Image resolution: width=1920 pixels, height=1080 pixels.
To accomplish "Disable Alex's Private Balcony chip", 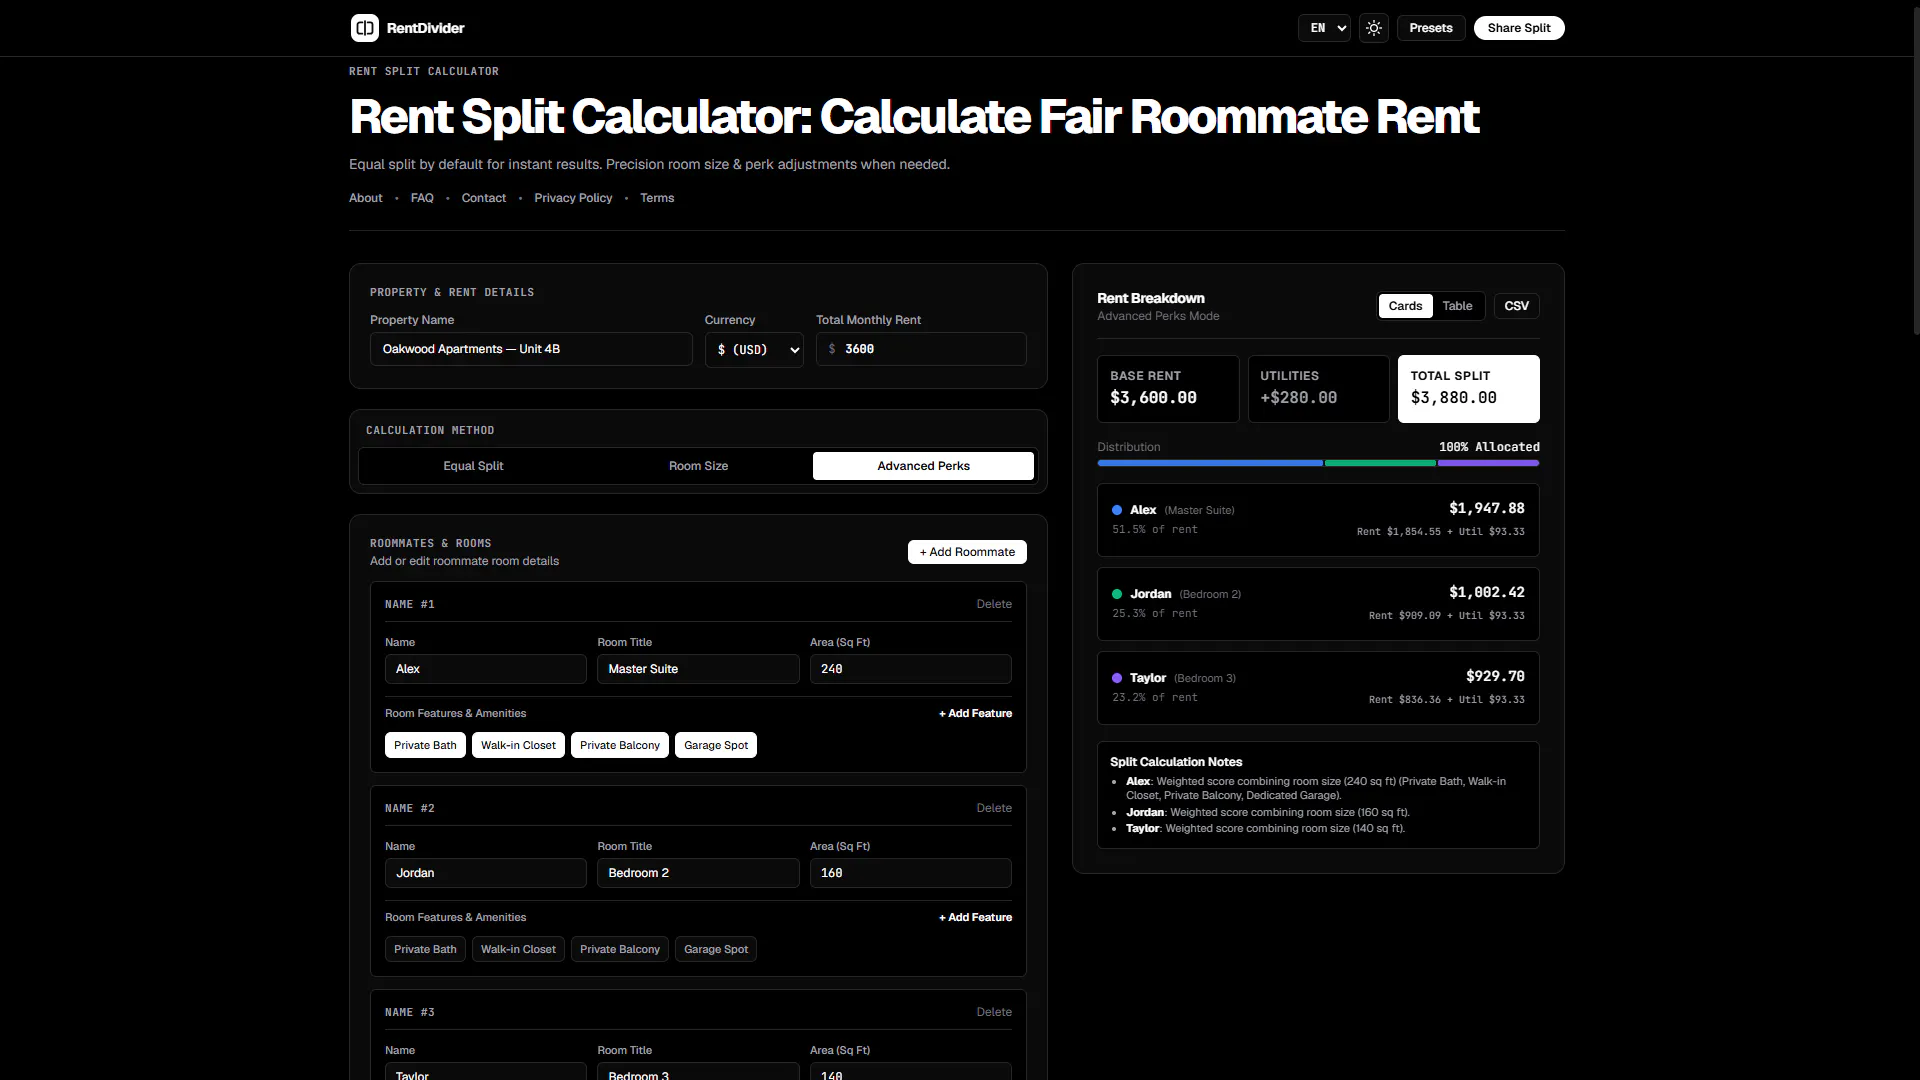I will [620, 745].
